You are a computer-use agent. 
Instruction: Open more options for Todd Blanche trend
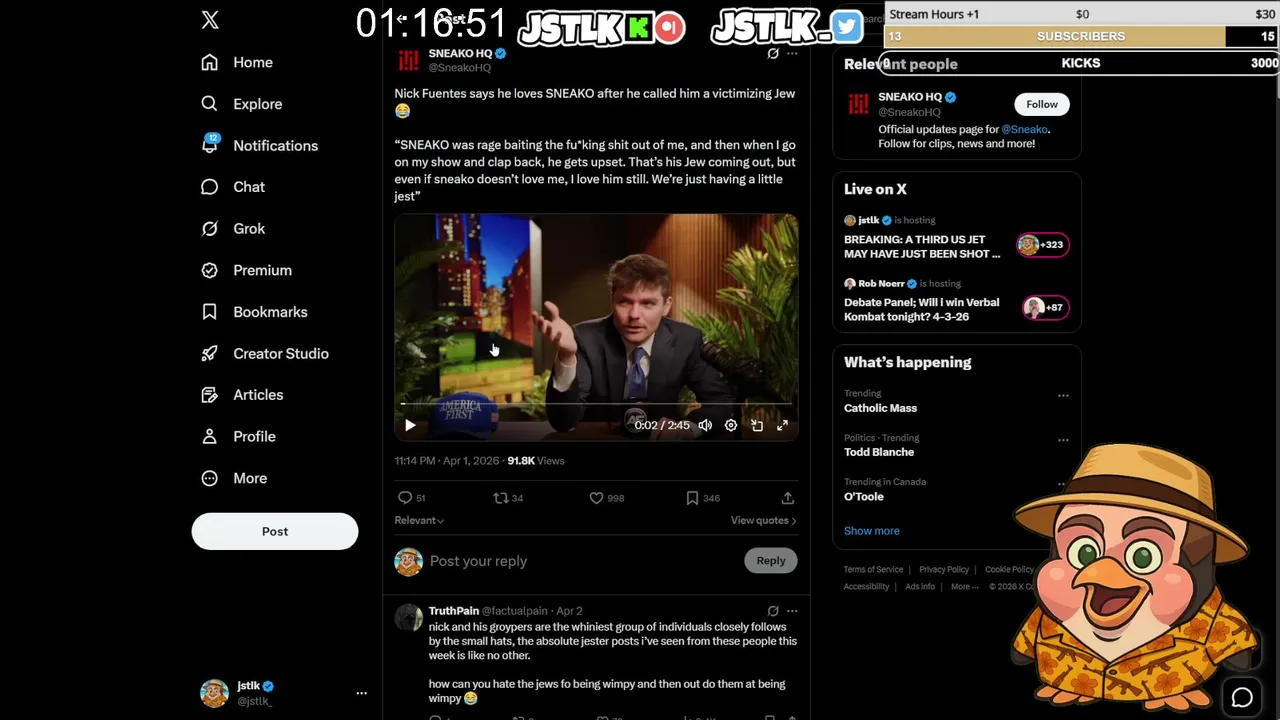[1063, 440]
